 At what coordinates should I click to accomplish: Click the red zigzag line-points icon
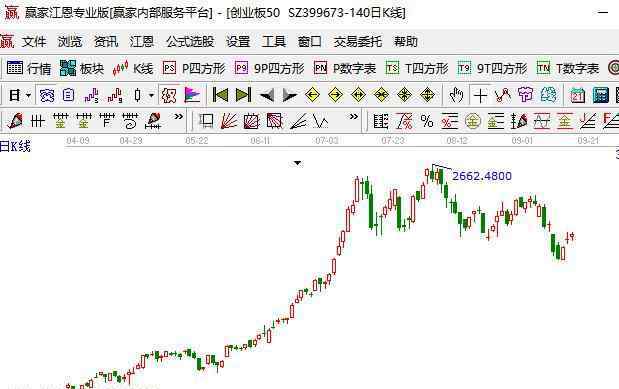[x=503, y=95]
